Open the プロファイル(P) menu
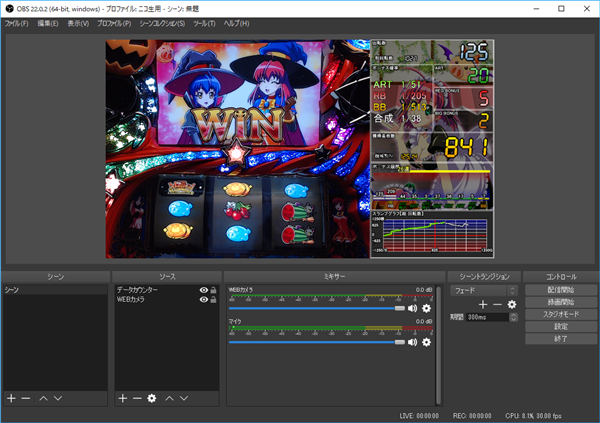This screenshot has width=600, height=423. (114, 23)
